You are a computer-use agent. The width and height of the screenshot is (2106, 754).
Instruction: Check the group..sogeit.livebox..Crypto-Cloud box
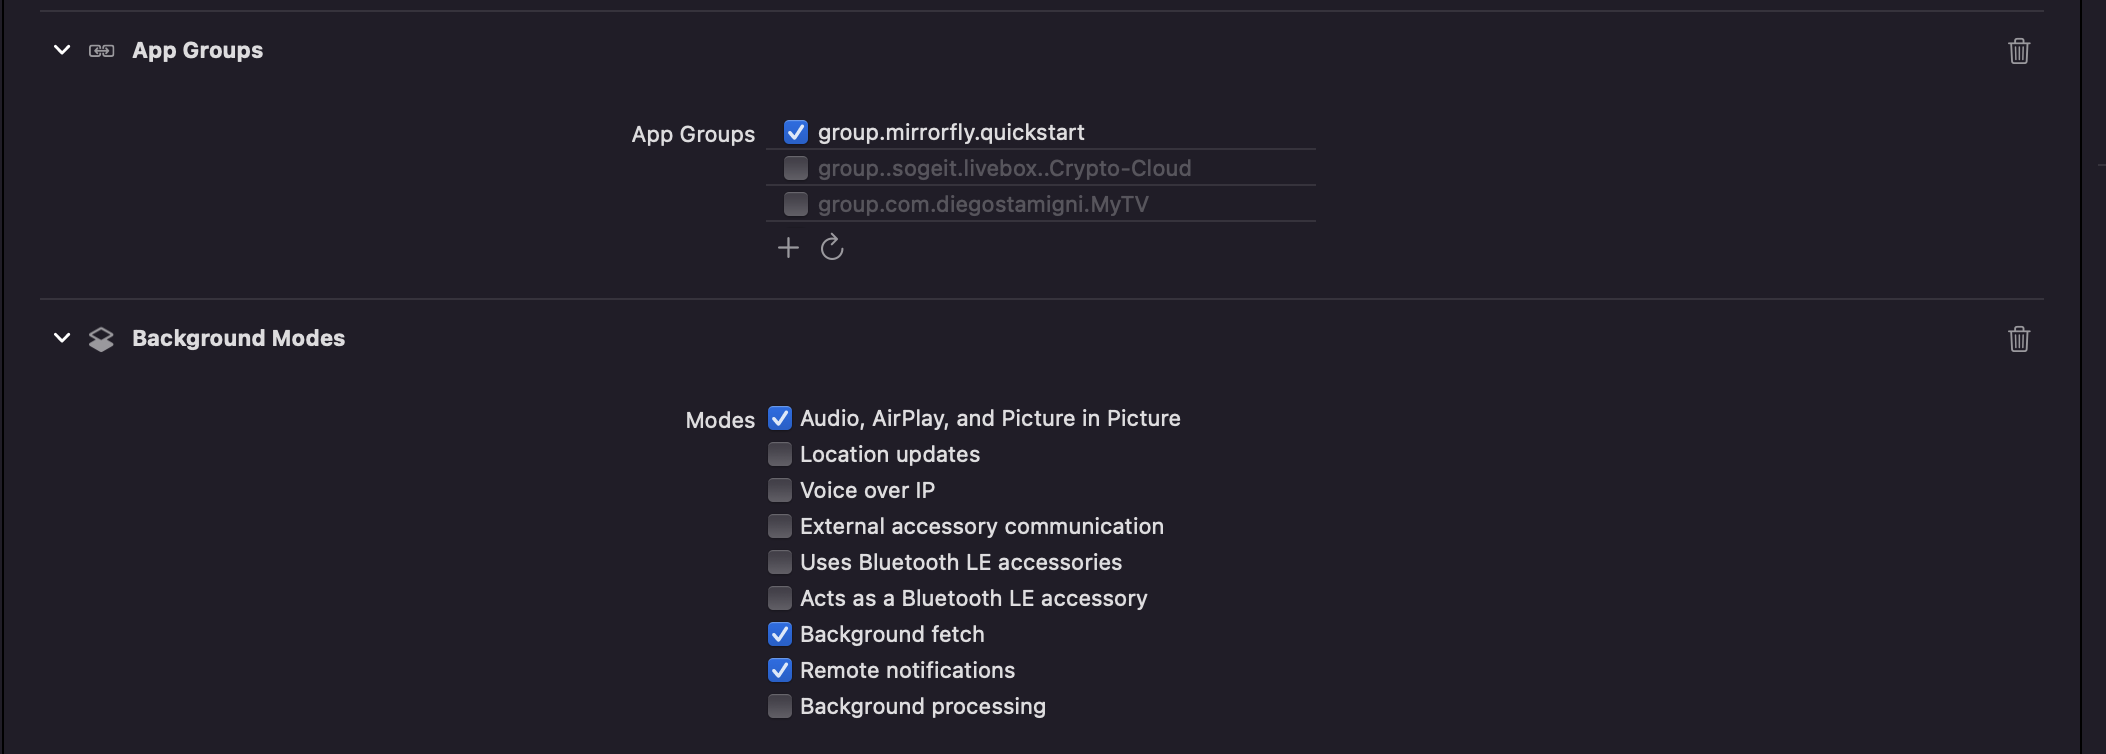pyautogui.click(x=796, y=168)
